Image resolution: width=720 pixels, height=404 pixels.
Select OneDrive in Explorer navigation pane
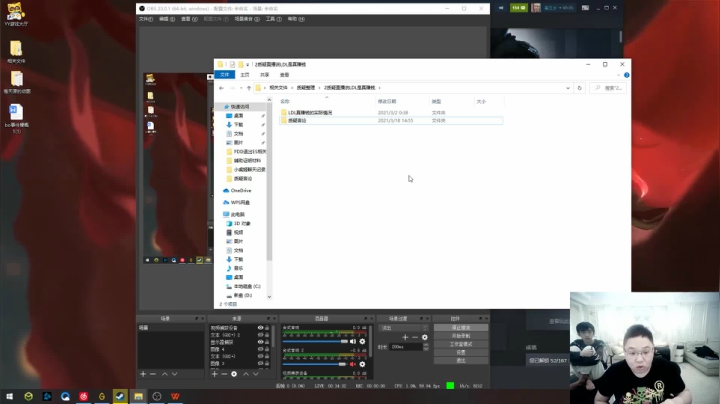[x=241, y=191]
